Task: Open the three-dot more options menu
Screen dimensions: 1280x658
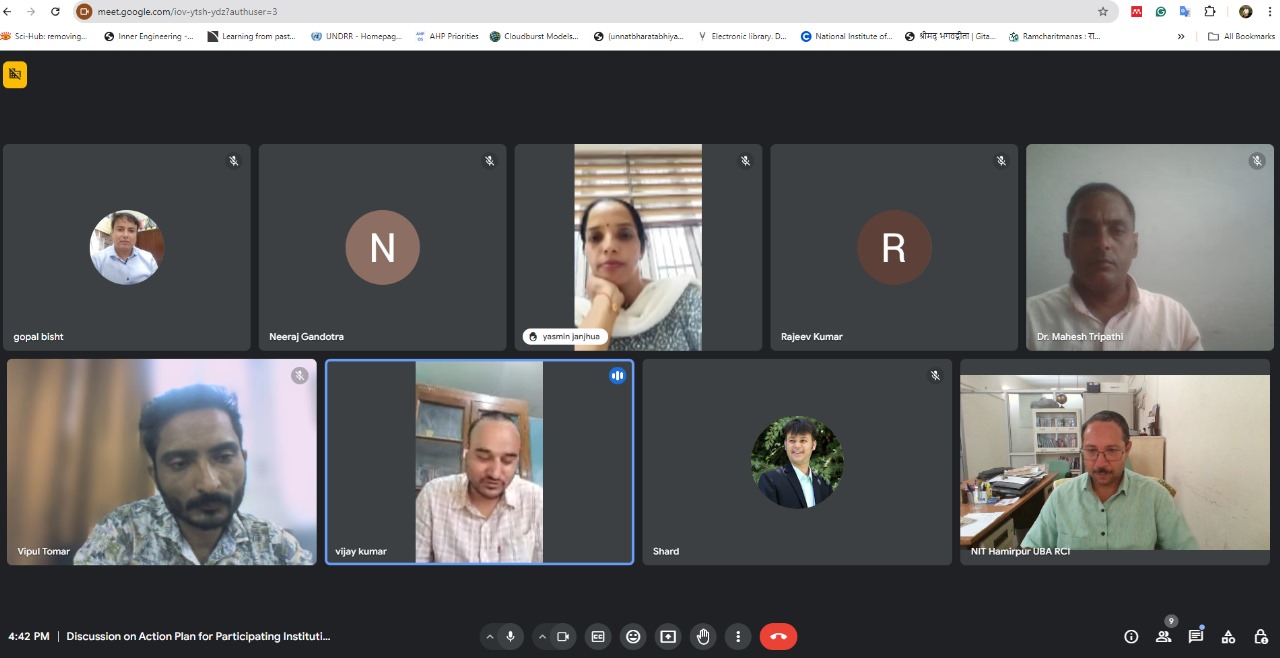Action: pyautogui.click(x=738, y=637)
